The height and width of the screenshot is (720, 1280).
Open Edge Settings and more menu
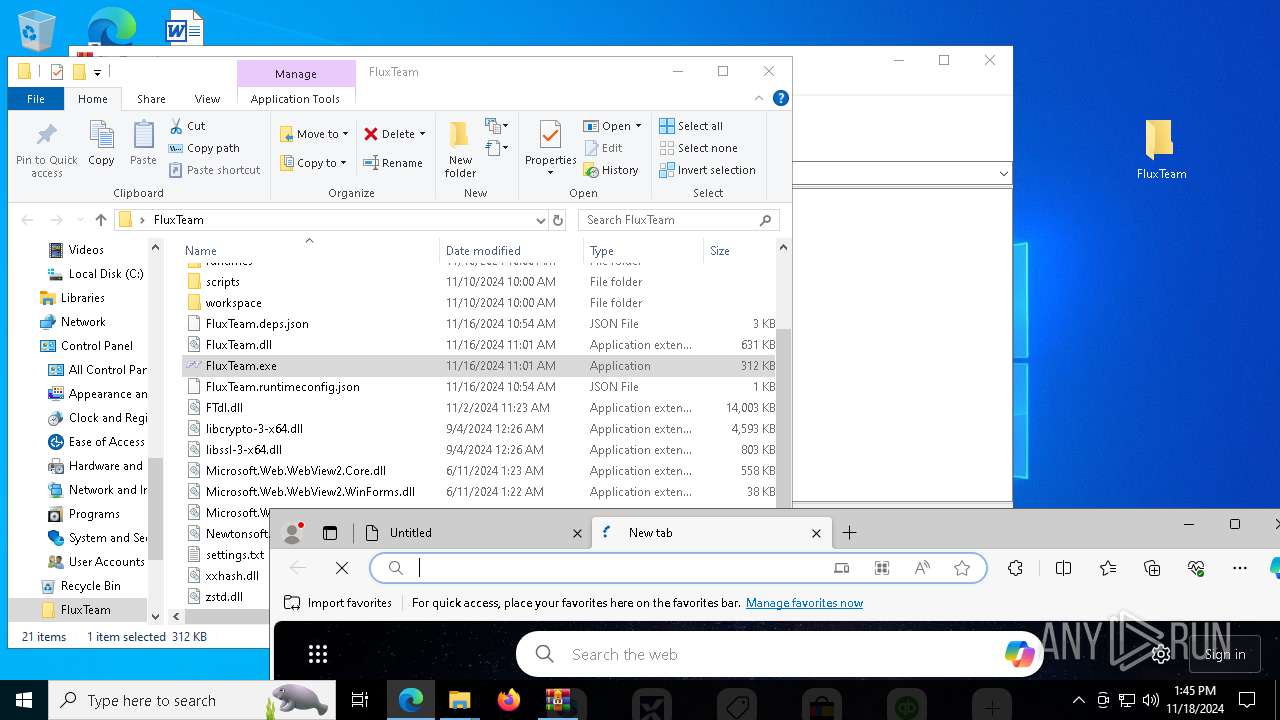(1240, 568)
